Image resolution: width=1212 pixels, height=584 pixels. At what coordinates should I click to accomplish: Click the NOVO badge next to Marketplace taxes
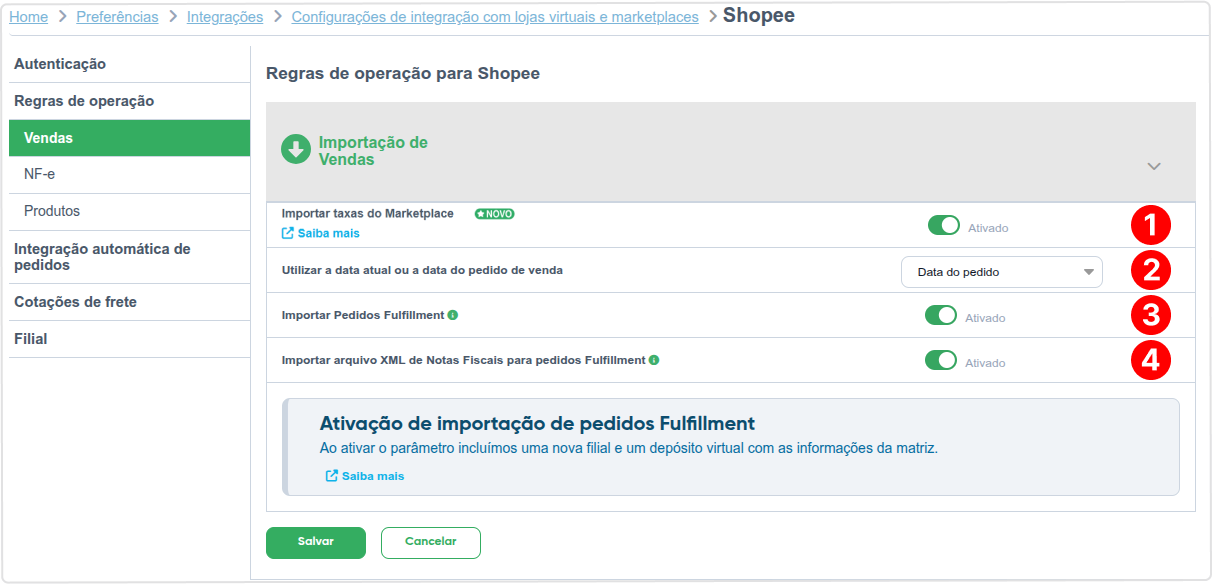(x=495, y=214)
